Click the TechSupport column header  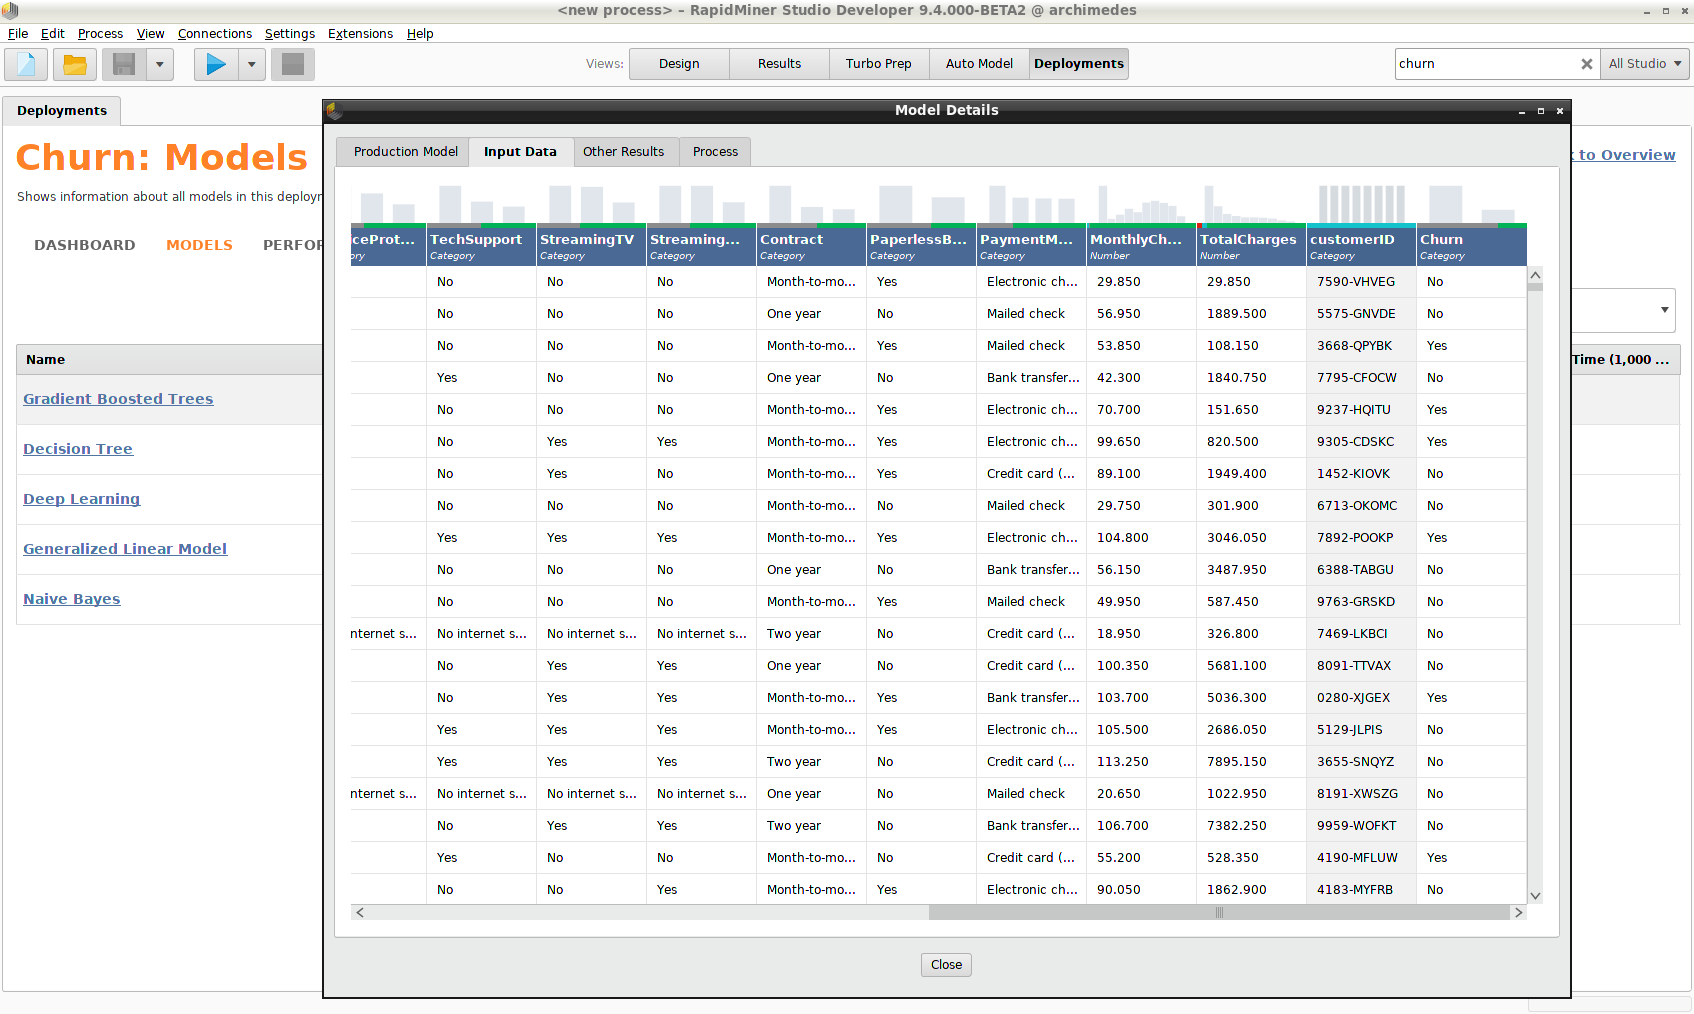(x=481, y=246)
